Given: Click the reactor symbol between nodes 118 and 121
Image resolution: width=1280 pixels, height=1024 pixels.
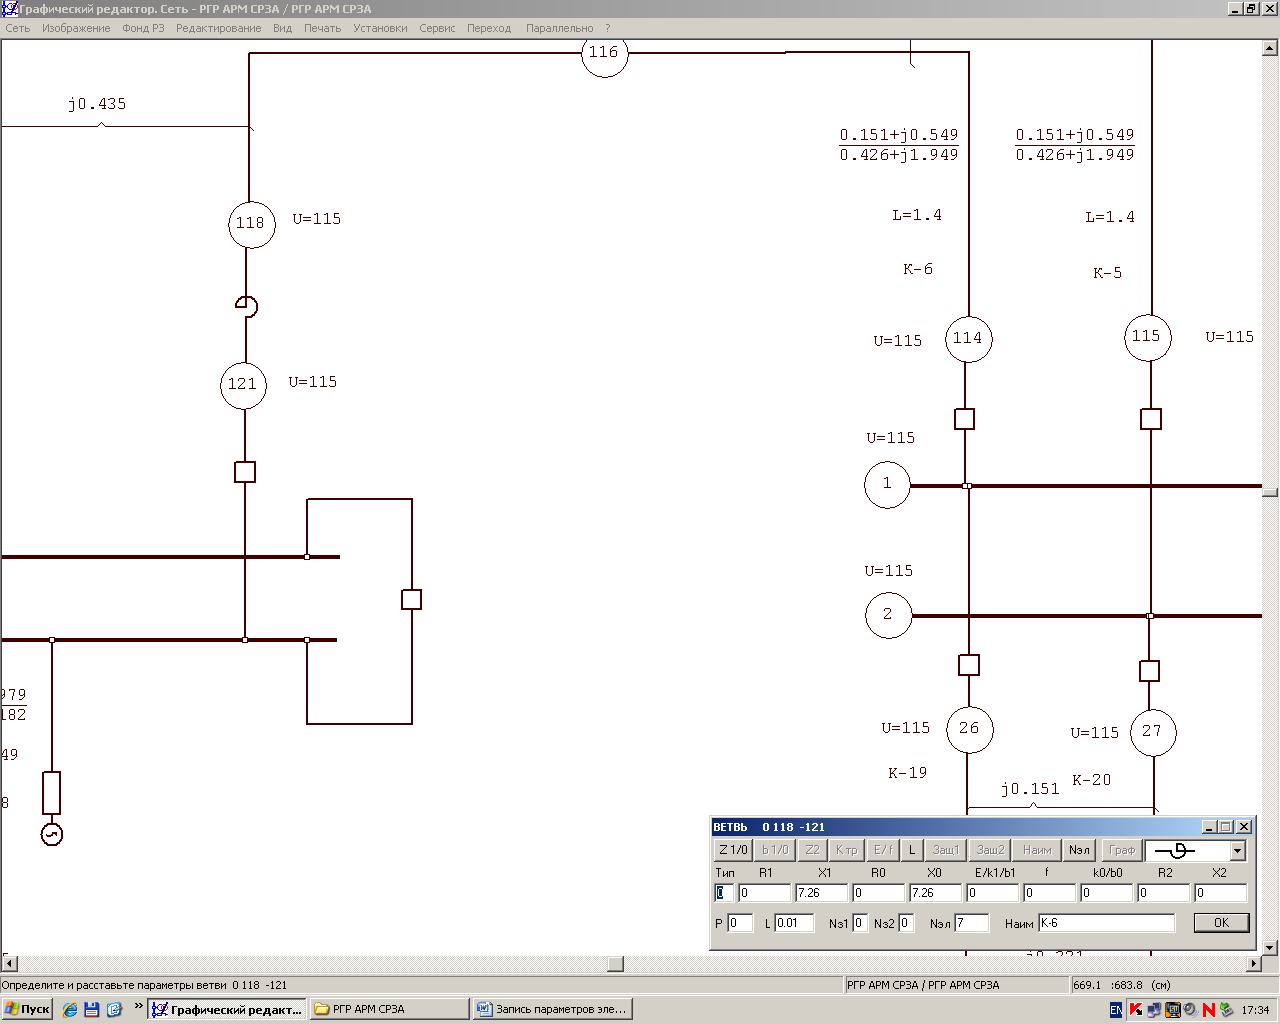Looking at the screenshot, I should pos(246,306).
